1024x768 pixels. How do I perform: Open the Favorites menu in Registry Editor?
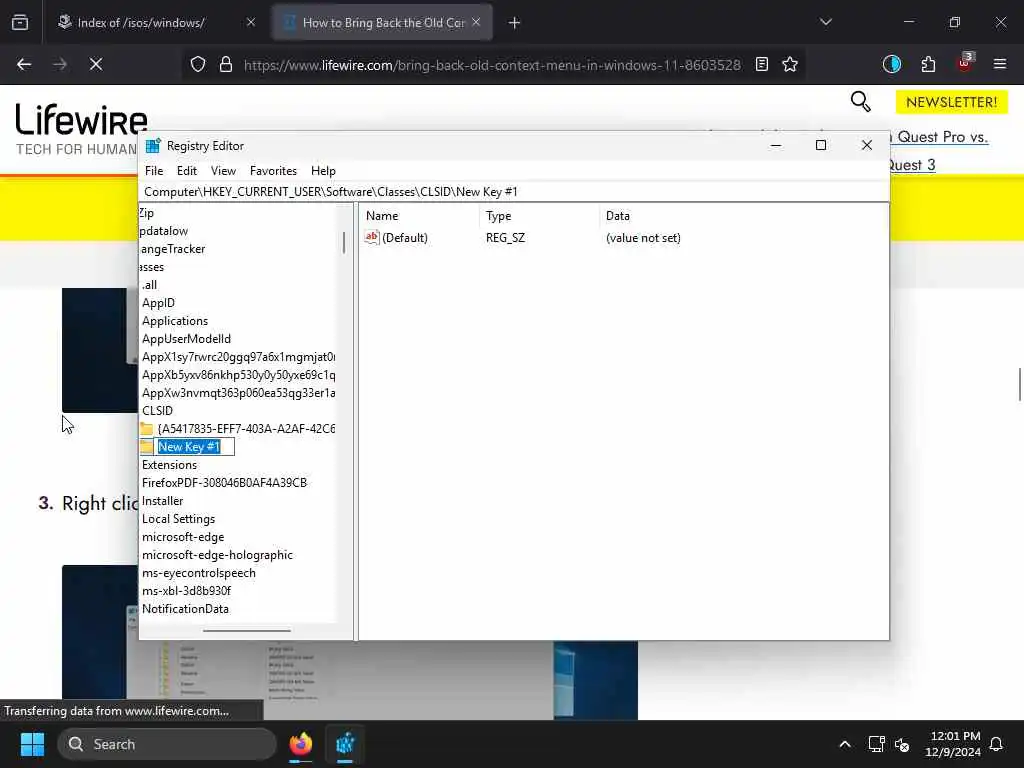(274, 171)
